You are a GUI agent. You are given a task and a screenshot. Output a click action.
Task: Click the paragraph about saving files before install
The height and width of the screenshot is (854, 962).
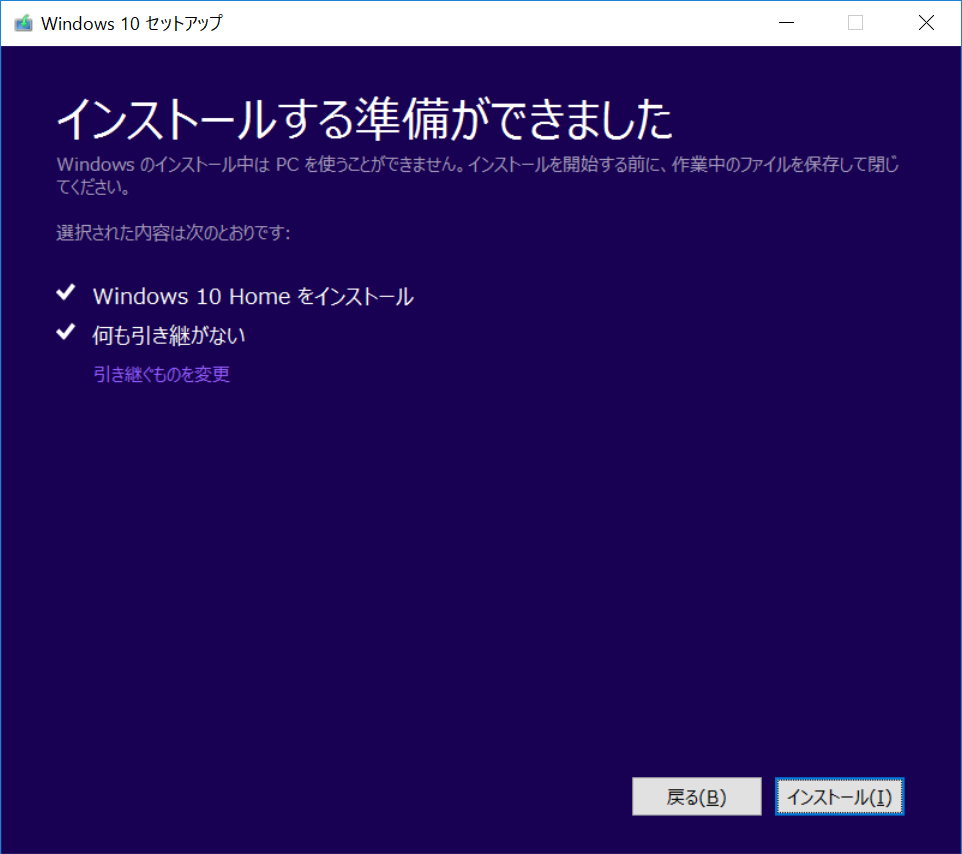pos(477,175)
